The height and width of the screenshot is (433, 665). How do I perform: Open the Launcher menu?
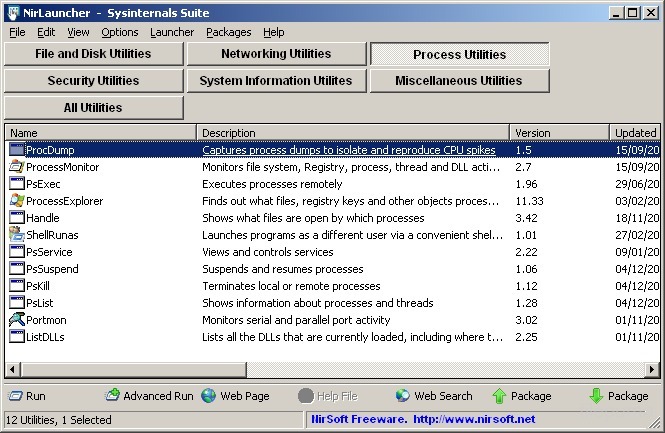(172, 32)
